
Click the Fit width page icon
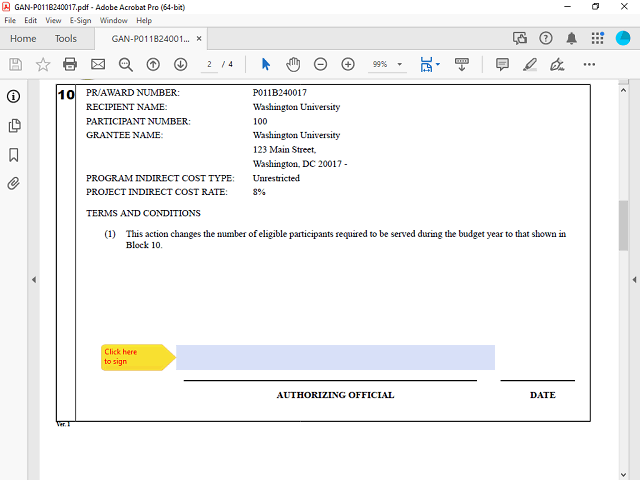point(426,64)
